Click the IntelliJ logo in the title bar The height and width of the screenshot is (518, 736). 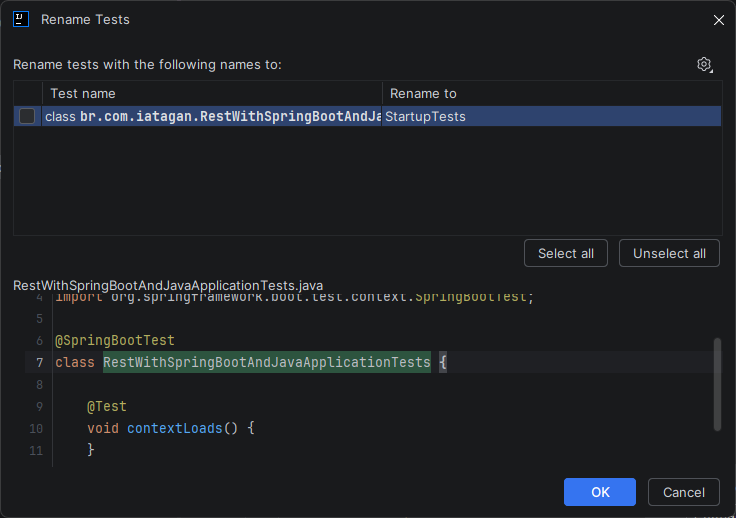(20, 19)
